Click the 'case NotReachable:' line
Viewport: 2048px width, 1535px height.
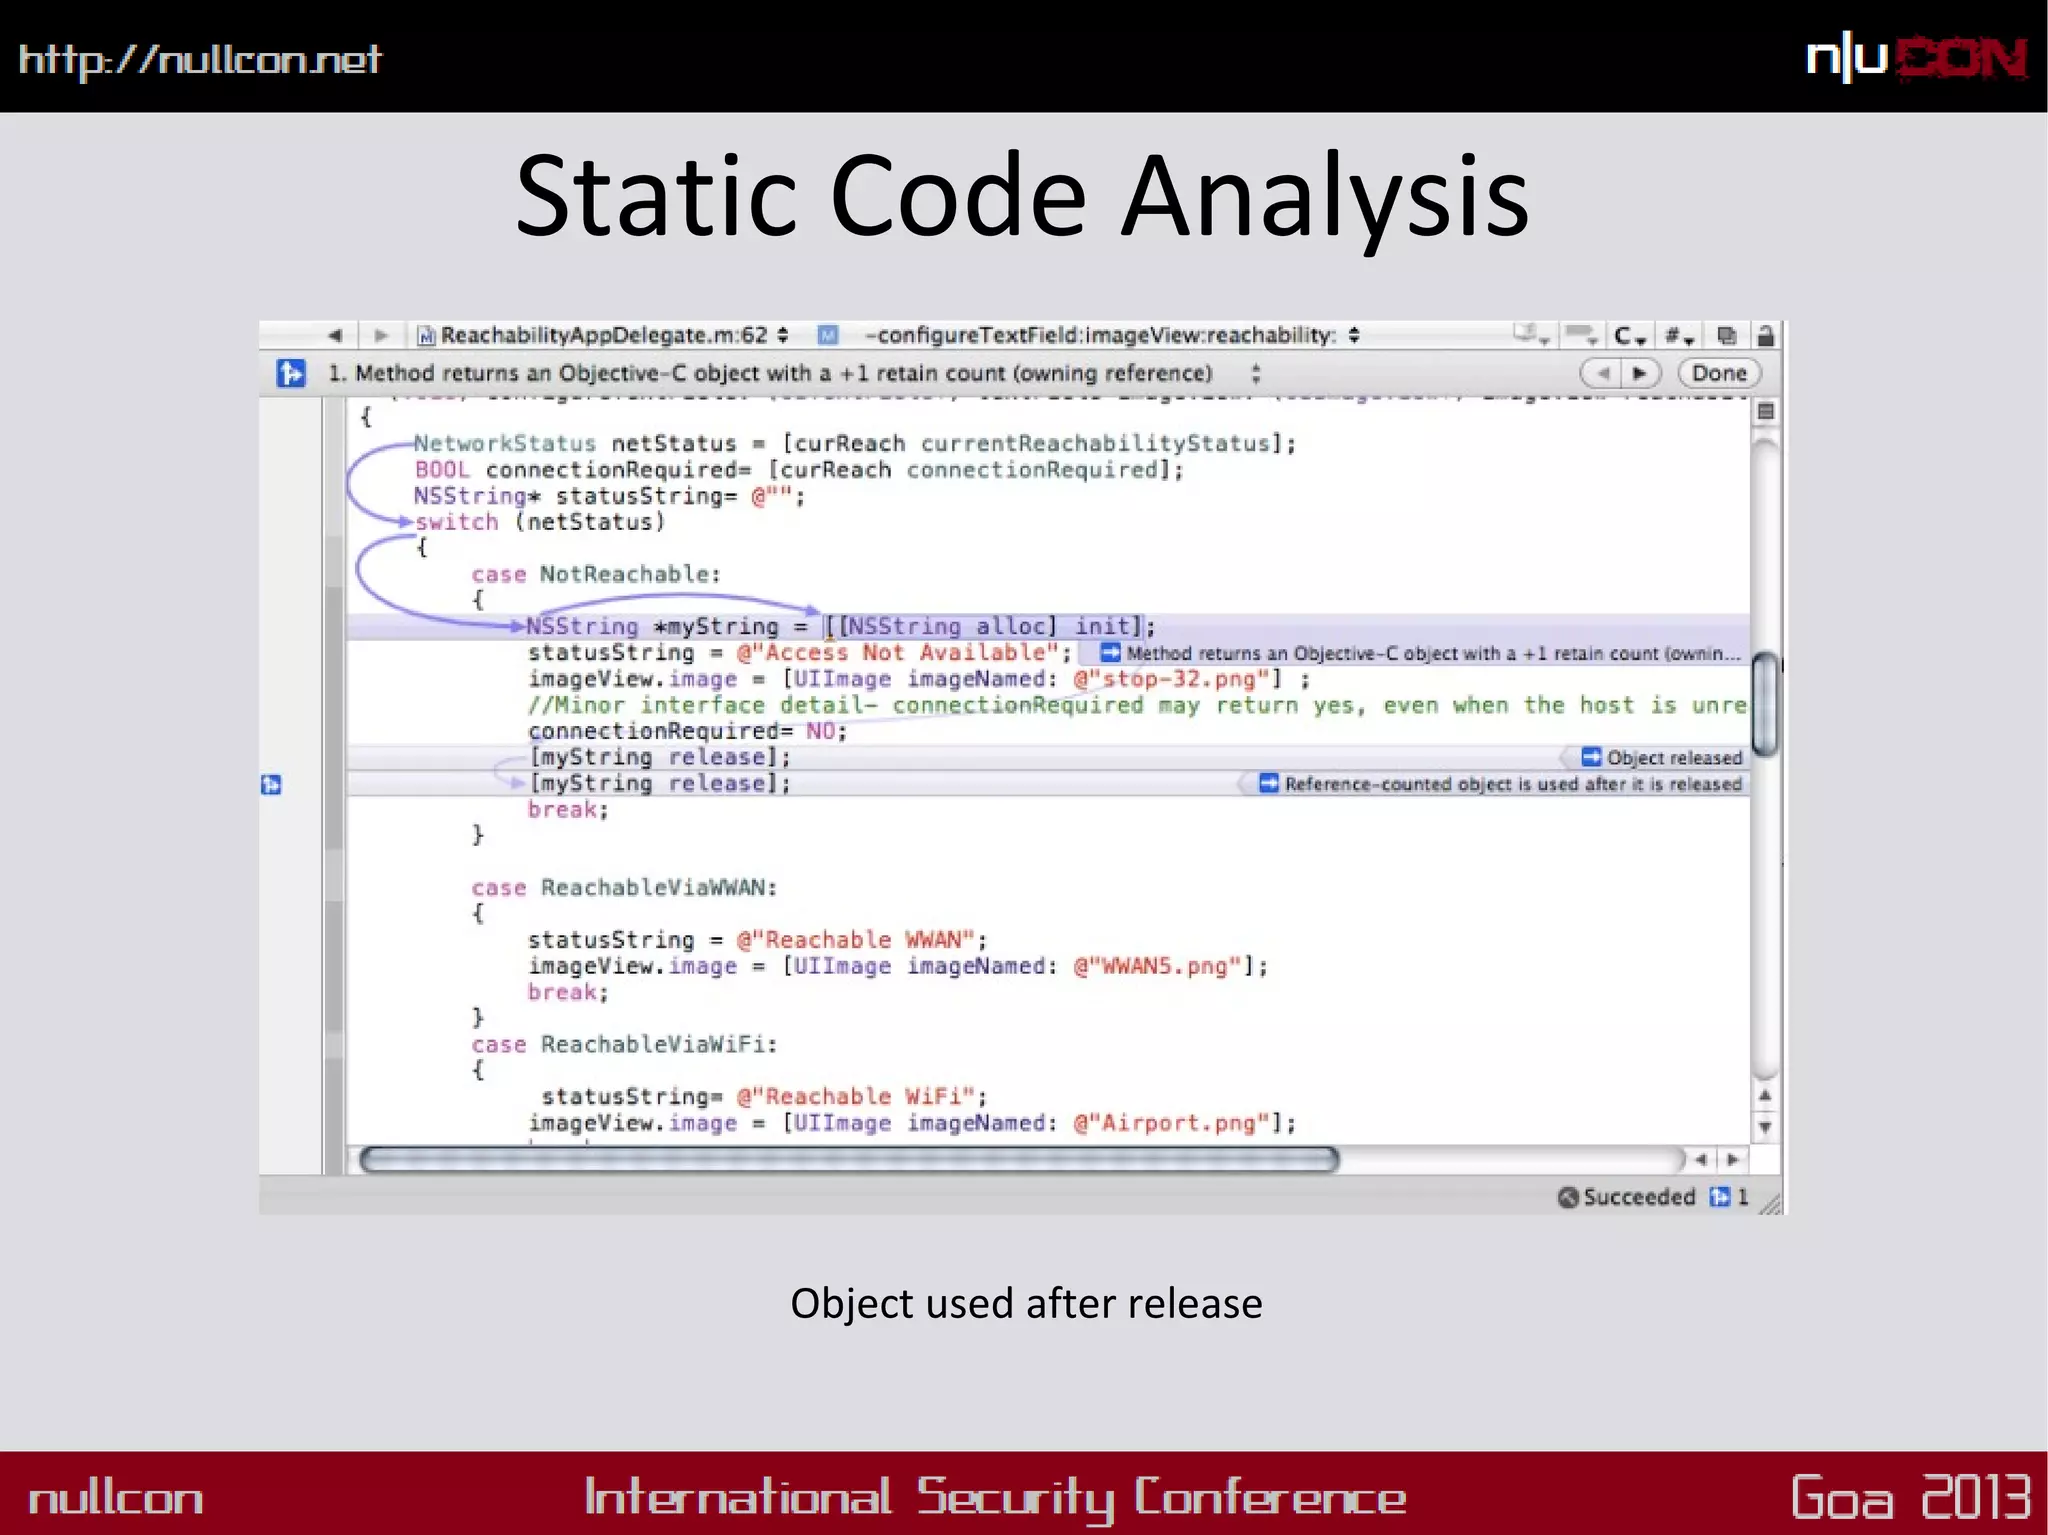596,575
